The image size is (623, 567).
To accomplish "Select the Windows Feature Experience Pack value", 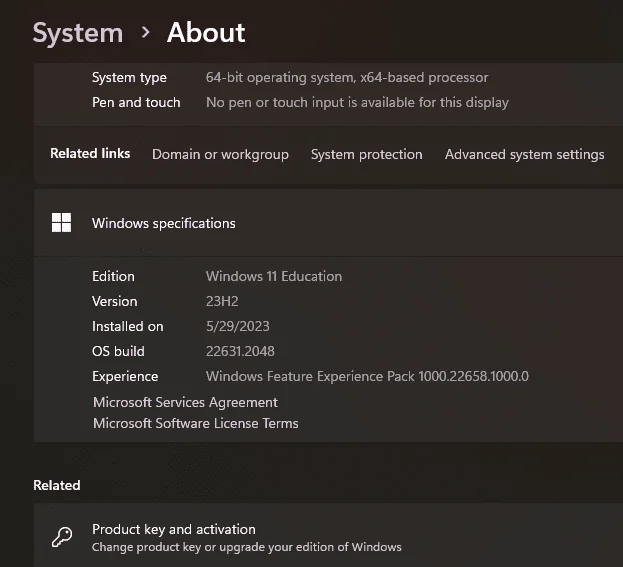I will click(367, 376).
